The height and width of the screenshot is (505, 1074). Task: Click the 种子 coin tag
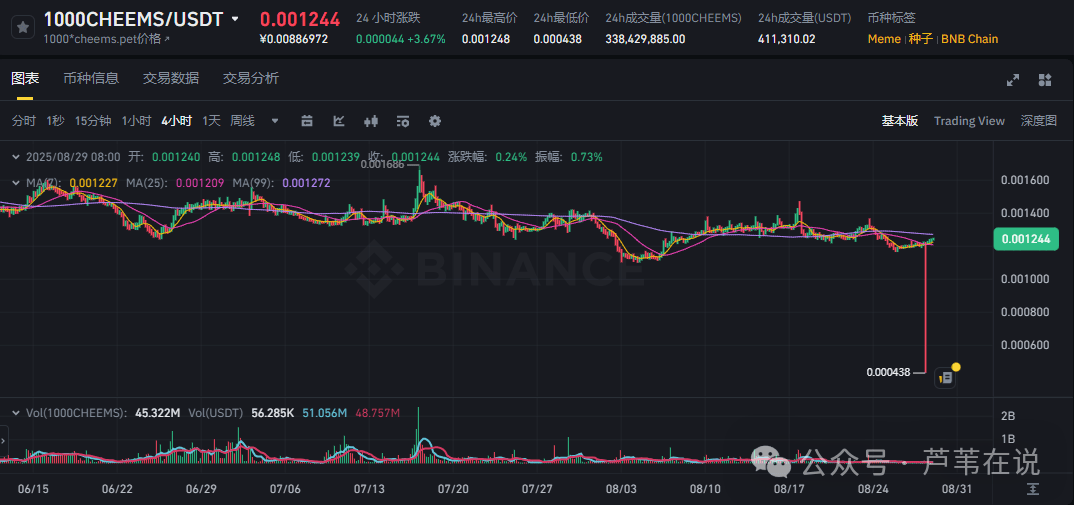click(x=921, y=39)
